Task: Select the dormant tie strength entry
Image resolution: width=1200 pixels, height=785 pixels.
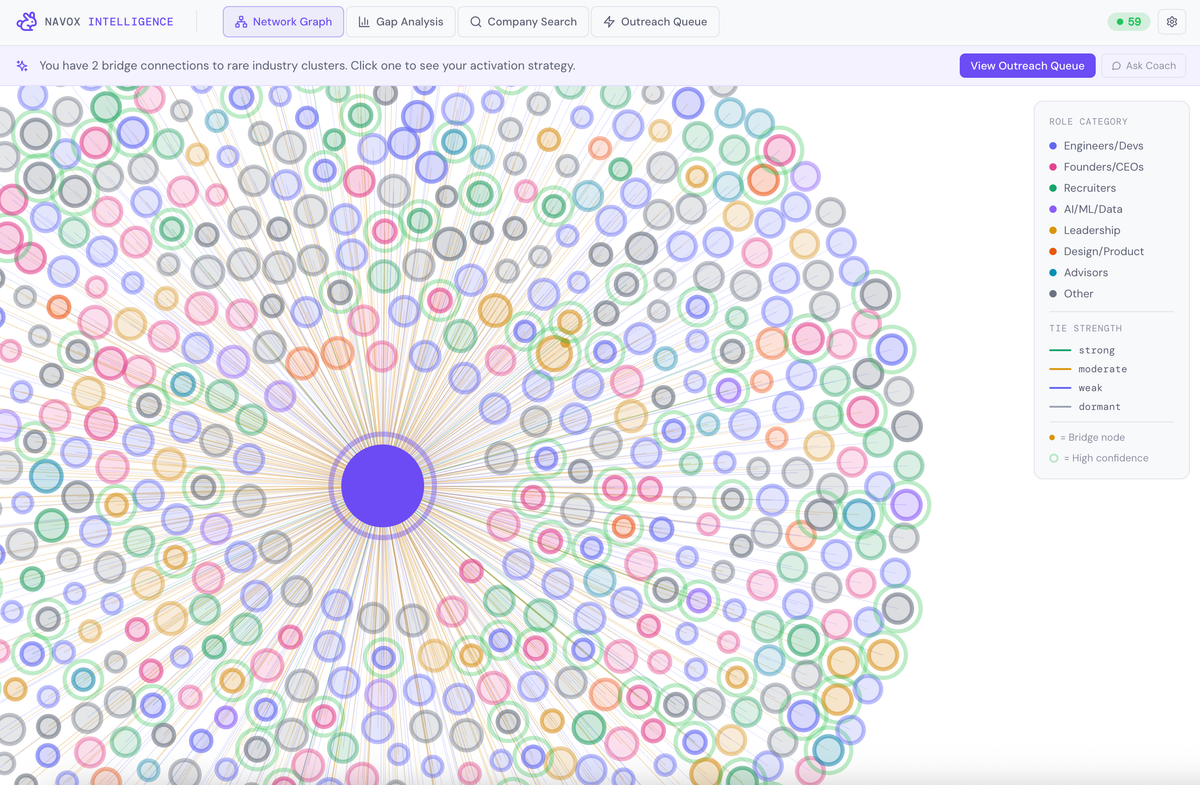Action: [1098, 407]
